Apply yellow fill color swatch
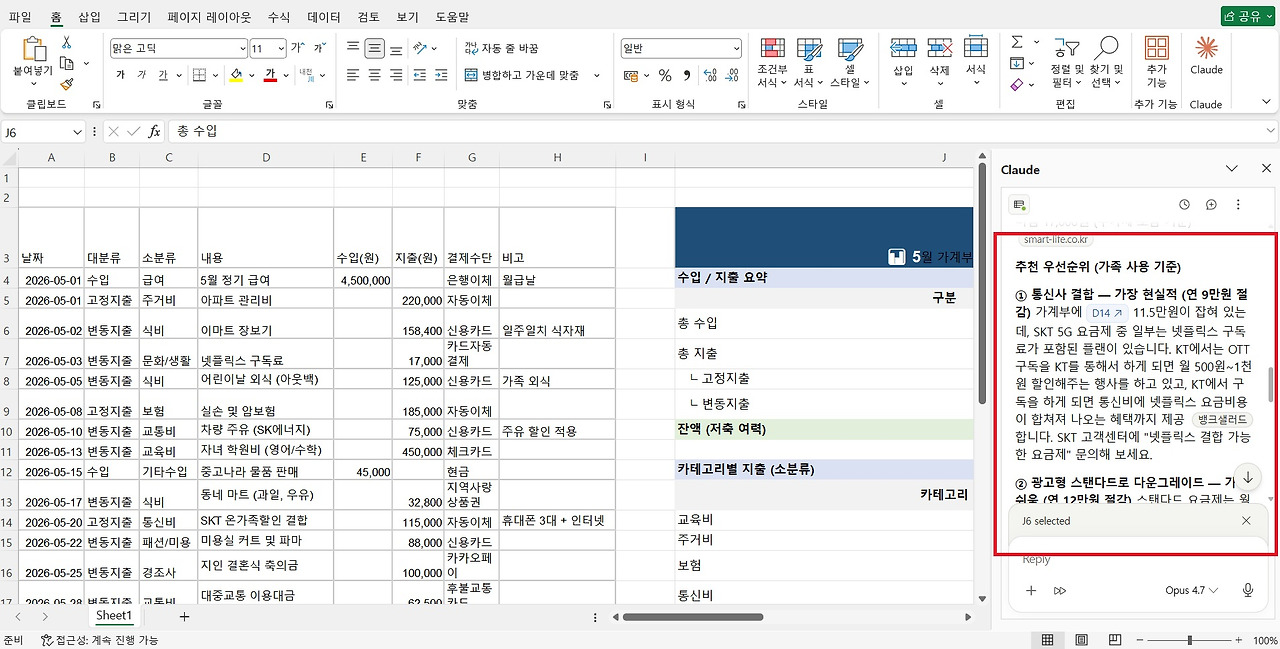This screenshot has height=649, width=1280. point(236,75)
